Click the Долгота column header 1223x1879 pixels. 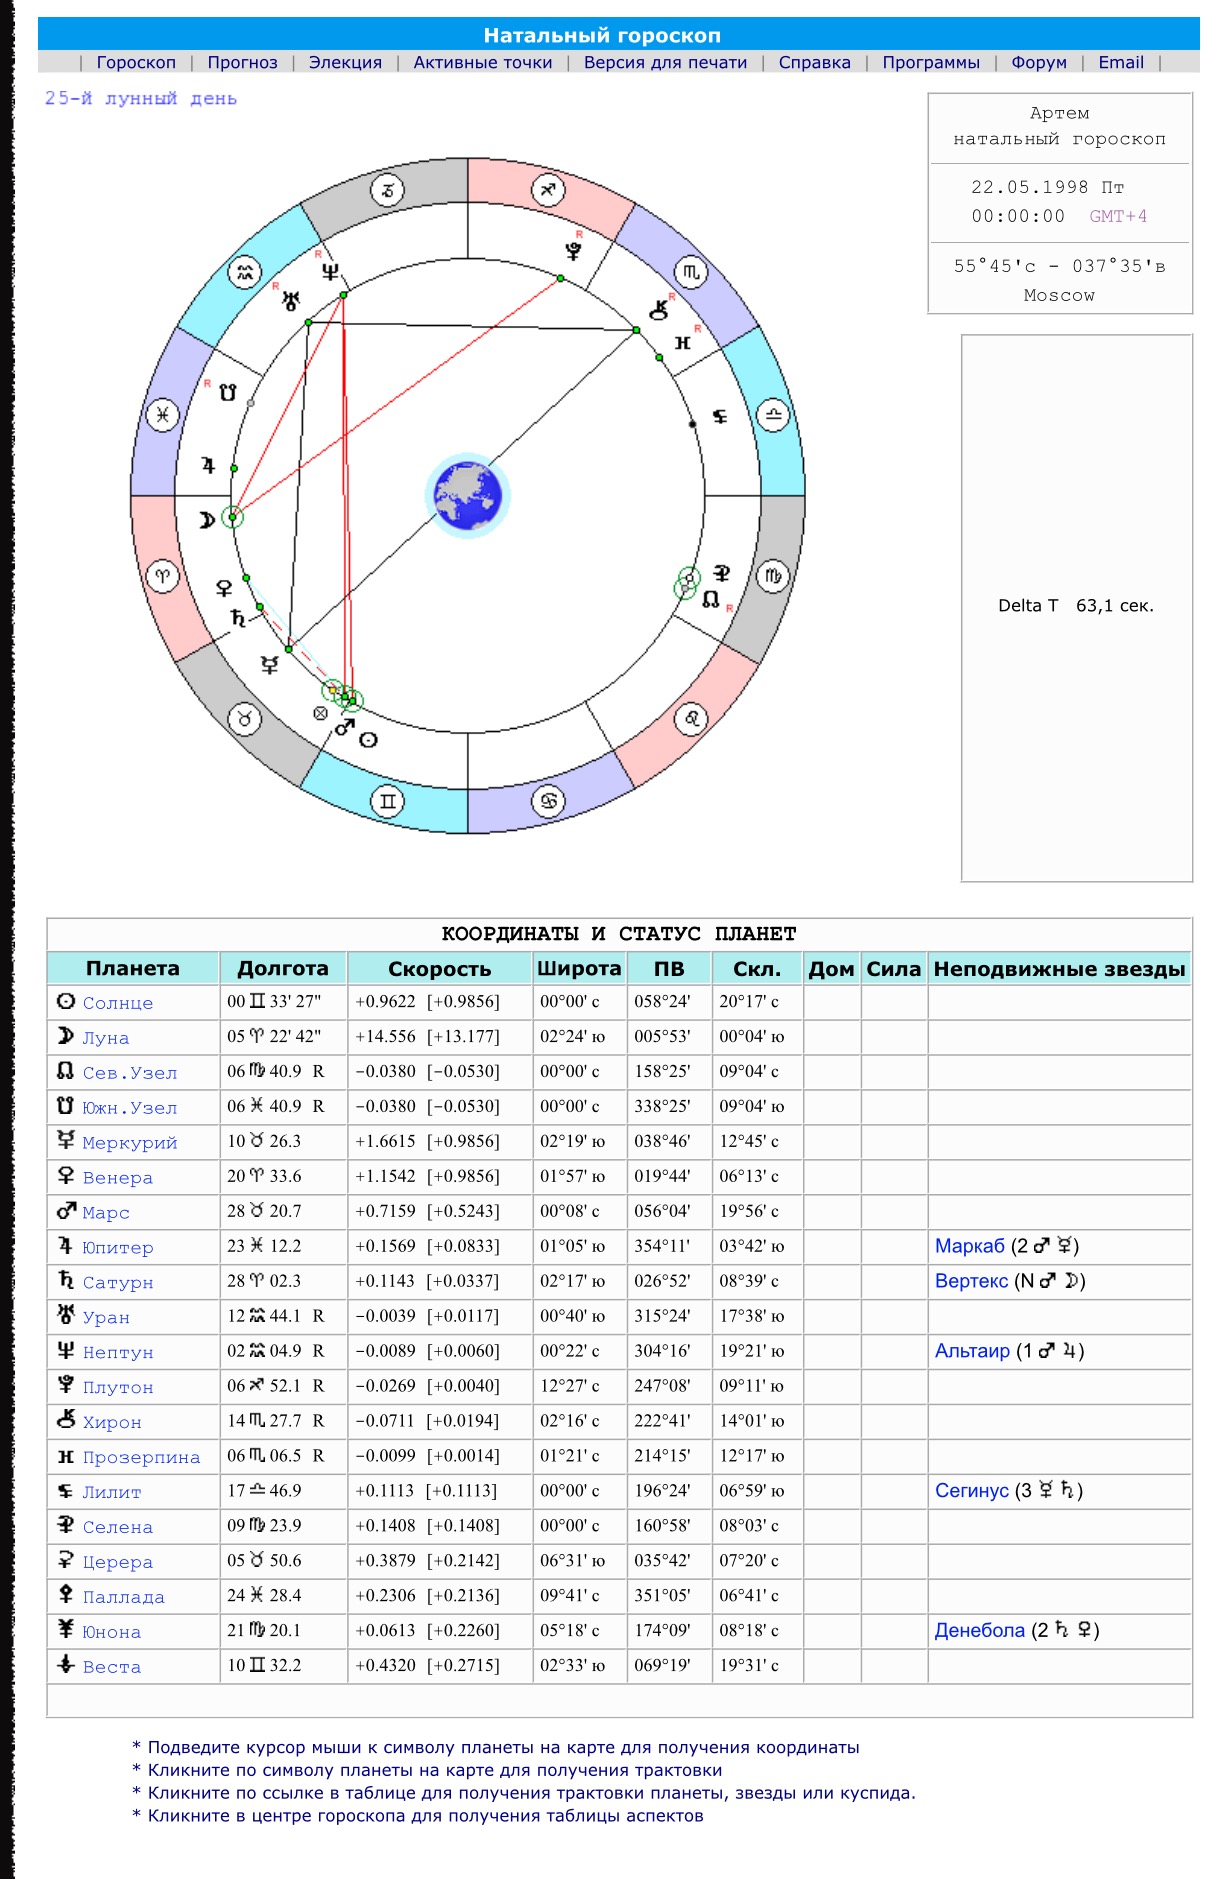click(x=283, y=968)
